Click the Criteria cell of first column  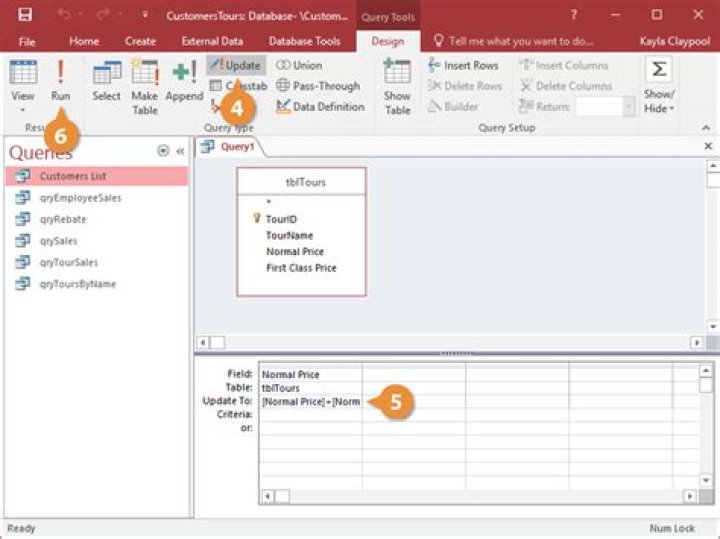(310, 415)
